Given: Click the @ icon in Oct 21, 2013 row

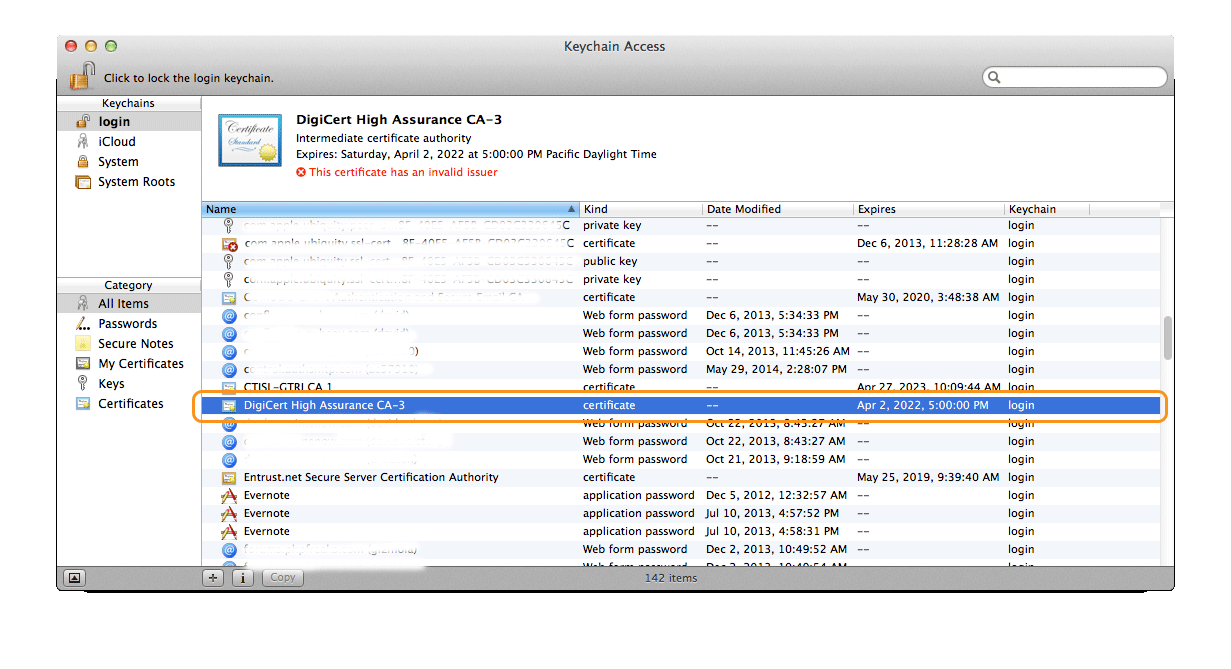Looking at the screenshot, I should click(x=229, y=459).
